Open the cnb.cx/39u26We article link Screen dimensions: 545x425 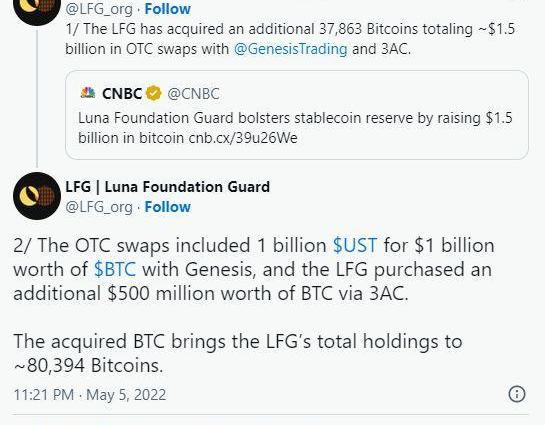243,138
